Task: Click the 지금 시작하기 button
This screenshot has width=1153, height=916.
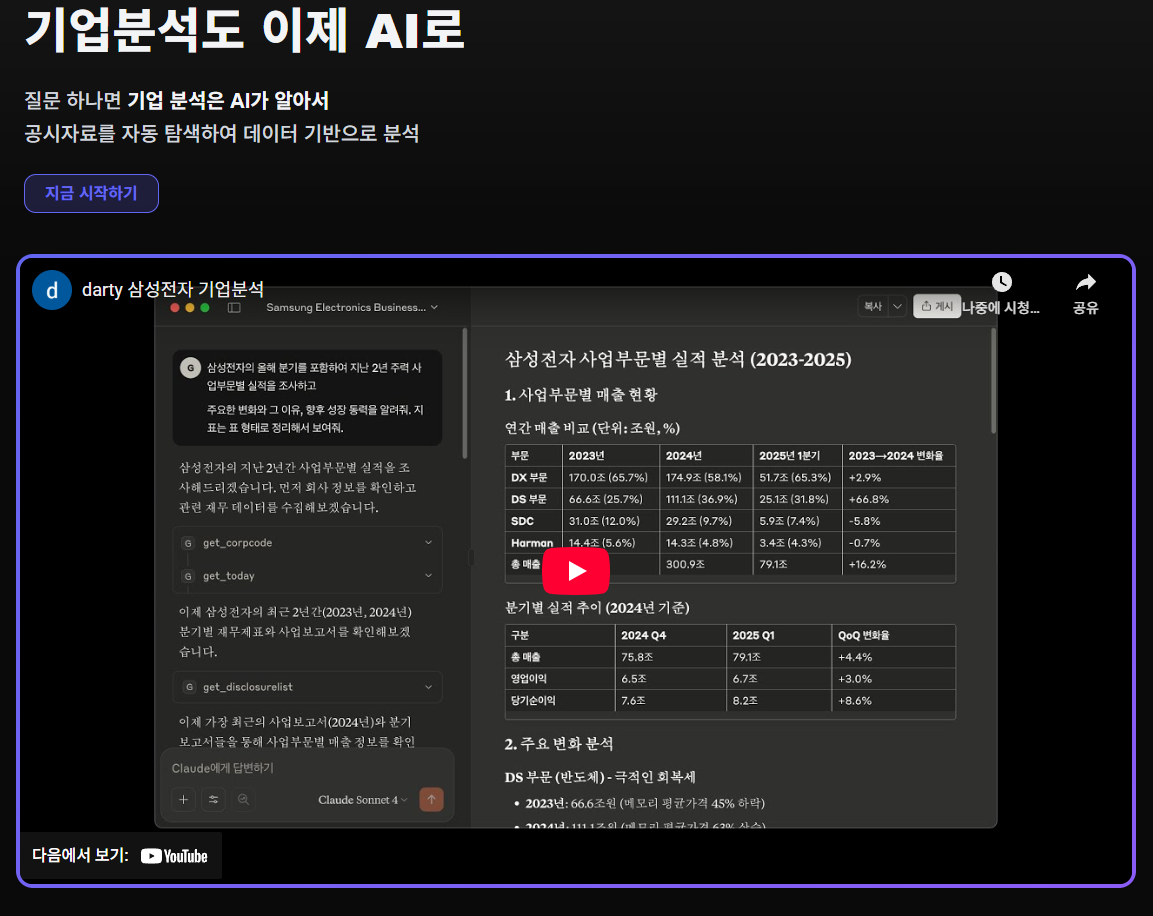Action: (91, 193)
